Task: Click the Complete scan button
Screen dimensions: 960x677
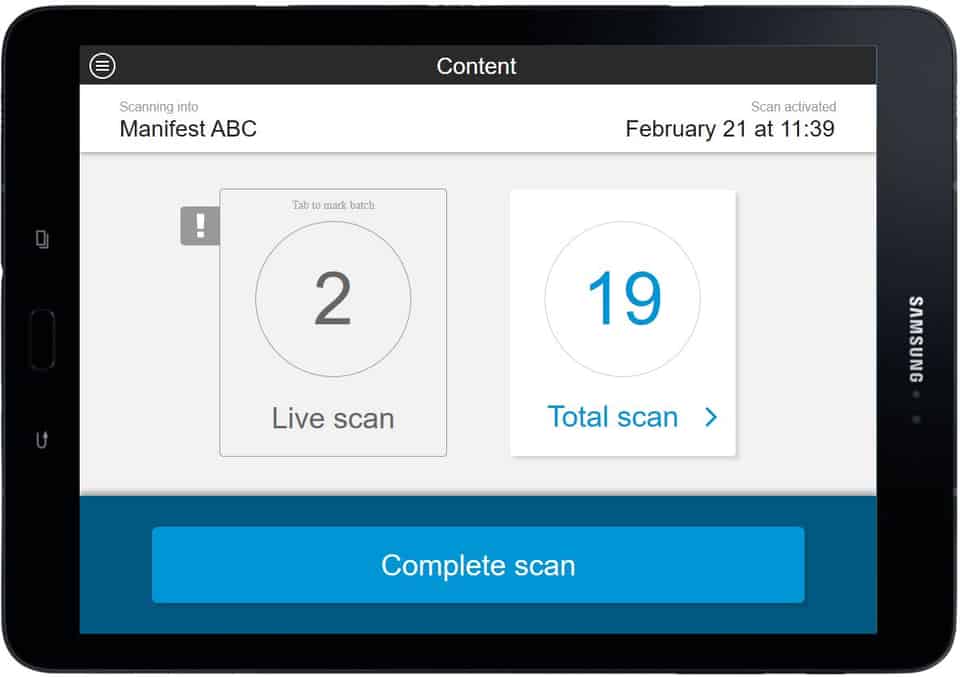Action: (x=478, y=565)
